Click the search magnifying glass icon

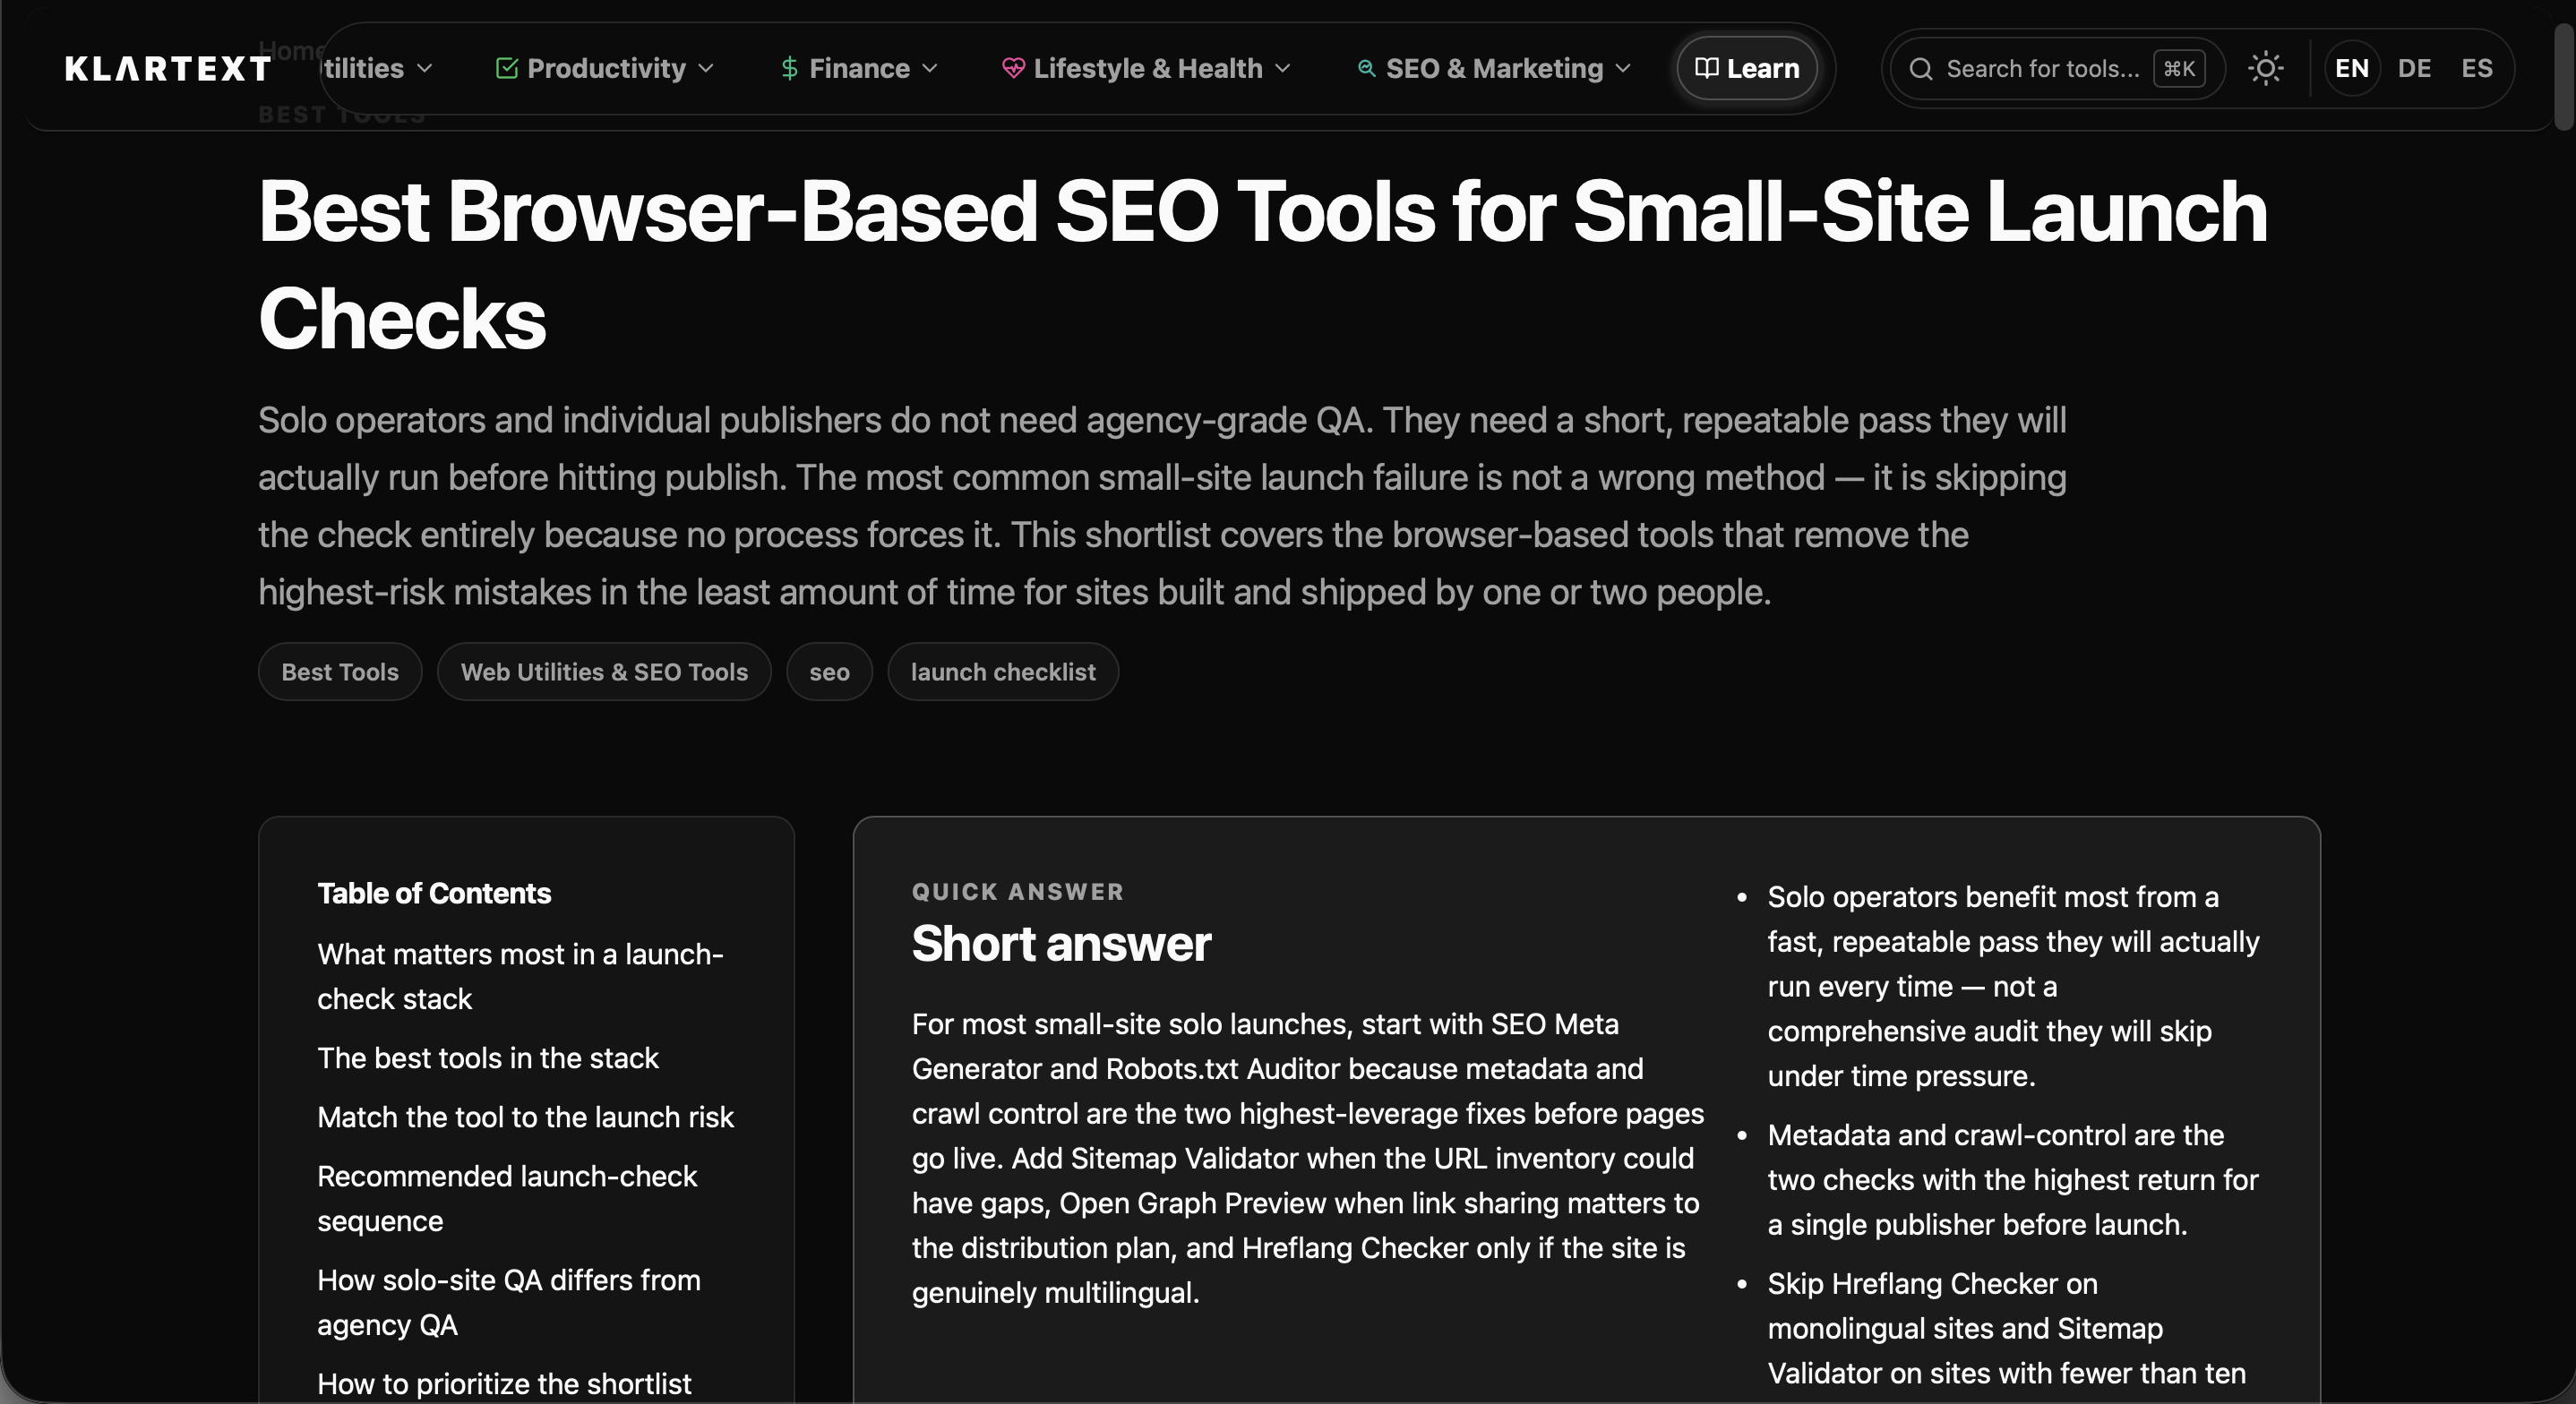coord(1920,69)
